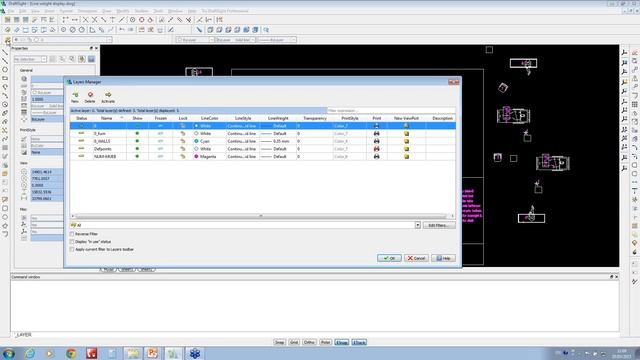Confirm with the OK button
This screenshot has height=360, width=640.
(x=389, y=258)
